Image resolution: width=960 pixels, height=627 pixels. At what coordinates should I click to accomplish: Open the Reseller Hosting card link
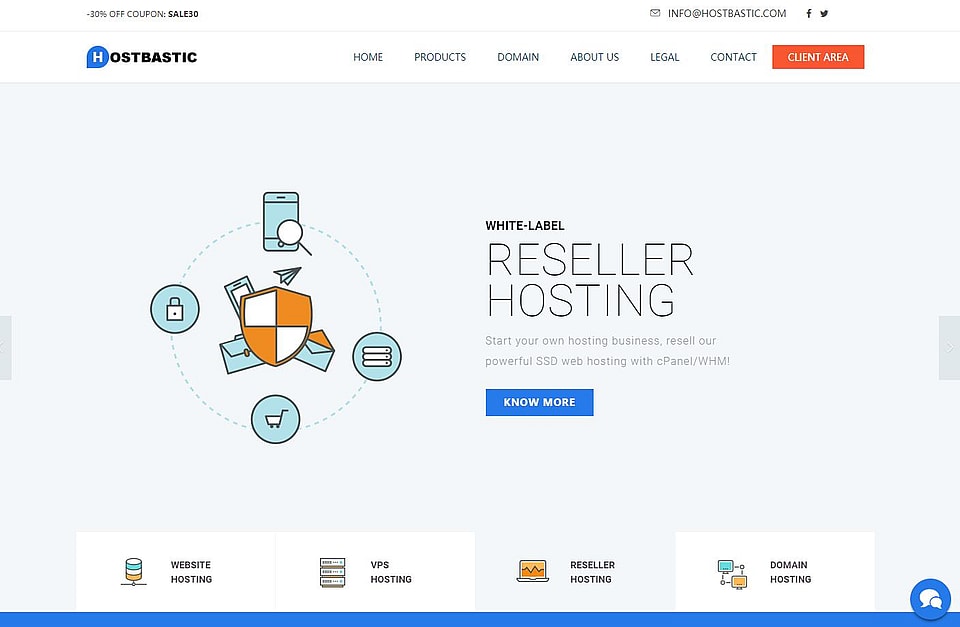click(x=592, y=572)
